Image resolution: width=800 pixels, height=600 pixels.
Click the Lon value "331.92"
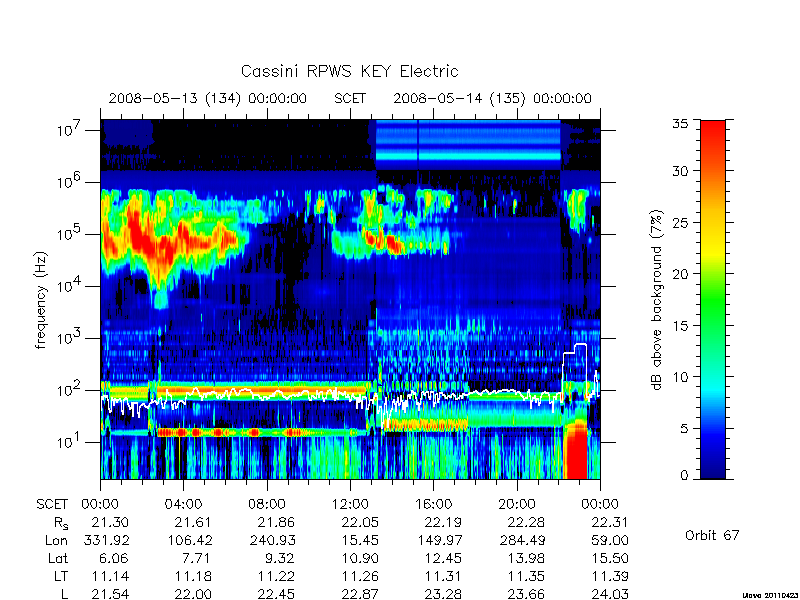pos(106,540)
